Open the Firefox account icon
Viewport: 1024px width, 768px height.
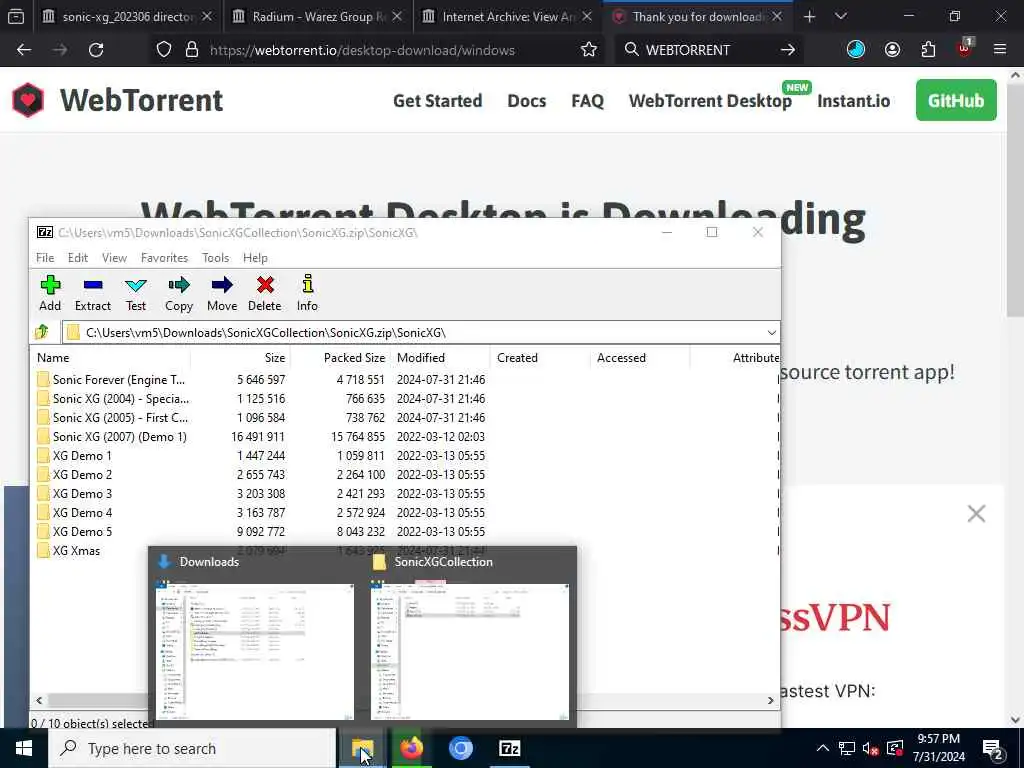click(892, 50)
